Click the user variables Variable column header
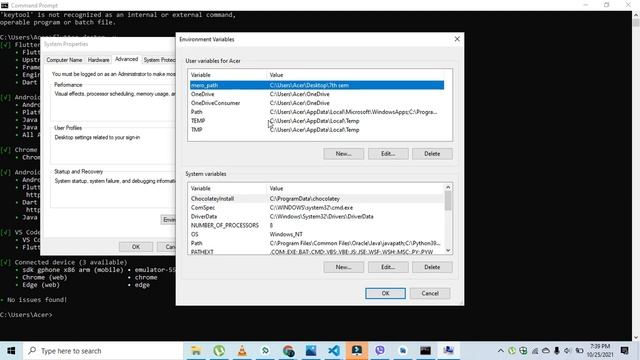This screenshot has height=360, width=640. pyautogui.click(x=227, y=75)
